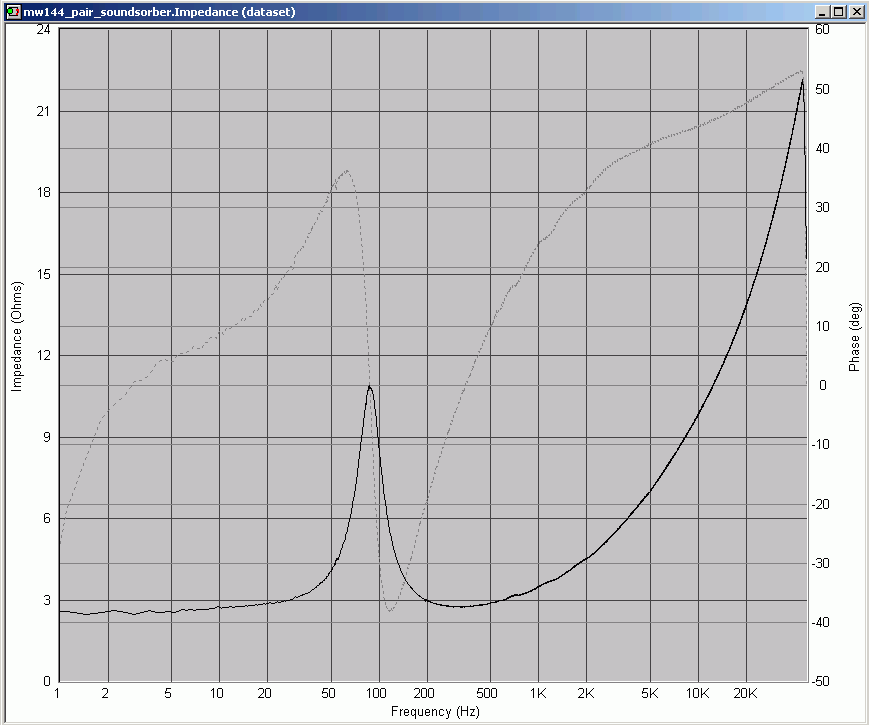Click the Phase (deg) axis label

point(854,336)
